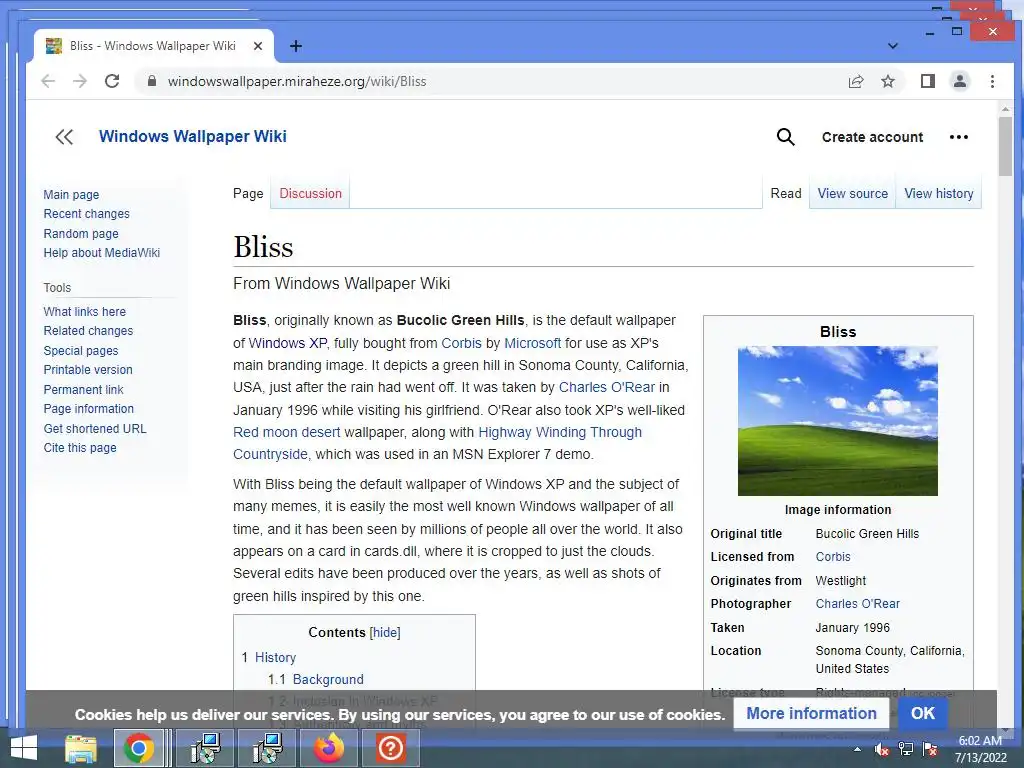Go back to previous page in Chrome
This screenshot has height=768, width=1024.
pos(48,81)
